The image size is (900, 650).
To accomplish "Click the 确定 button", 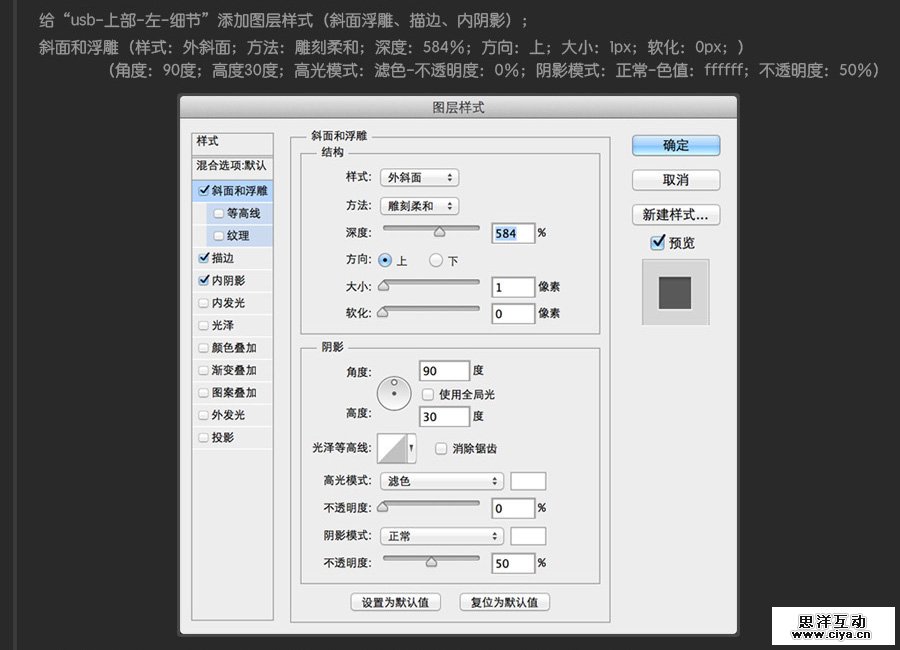I will tap(675, 145).
